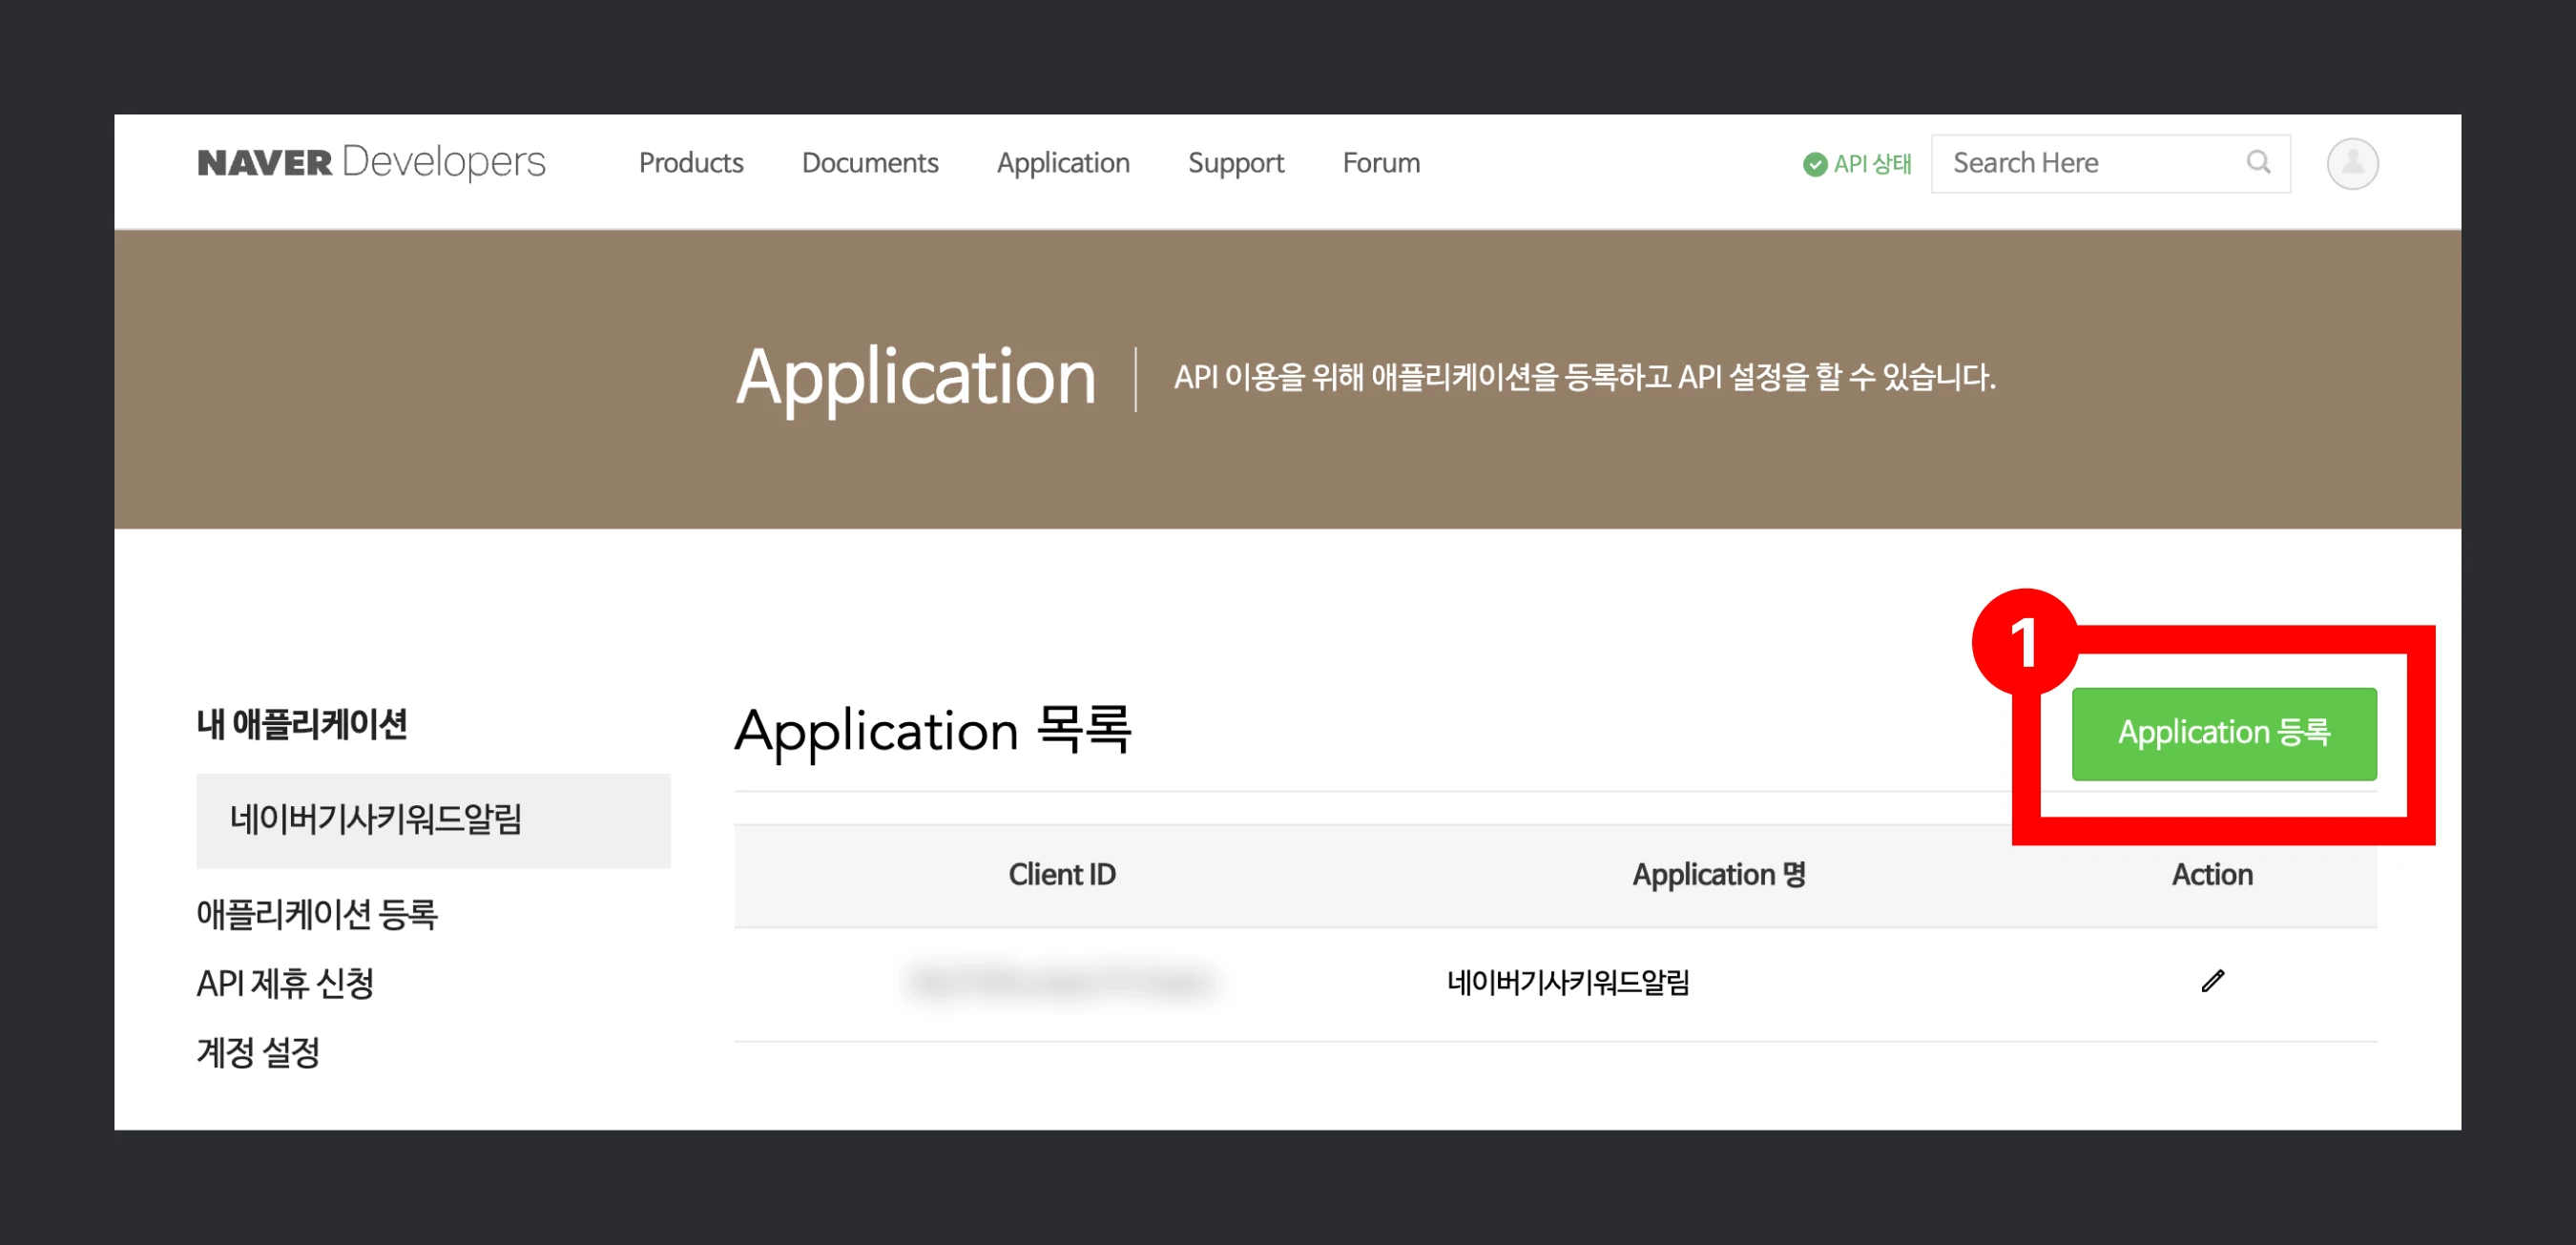This screenshot has width=2576, height=1245.
Task: Open API 제휴 신청 sidebar link
Action: 285,983
